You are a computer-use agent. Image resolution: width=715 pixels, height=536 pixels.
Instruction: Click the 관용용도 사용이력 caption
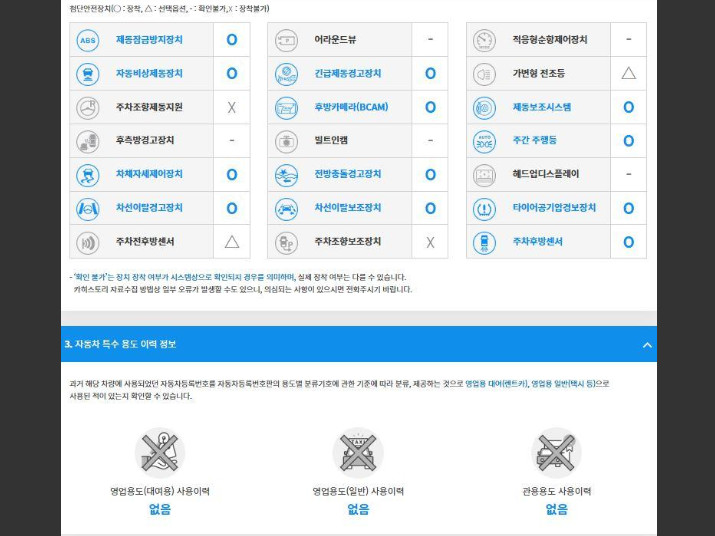point(556,491)
